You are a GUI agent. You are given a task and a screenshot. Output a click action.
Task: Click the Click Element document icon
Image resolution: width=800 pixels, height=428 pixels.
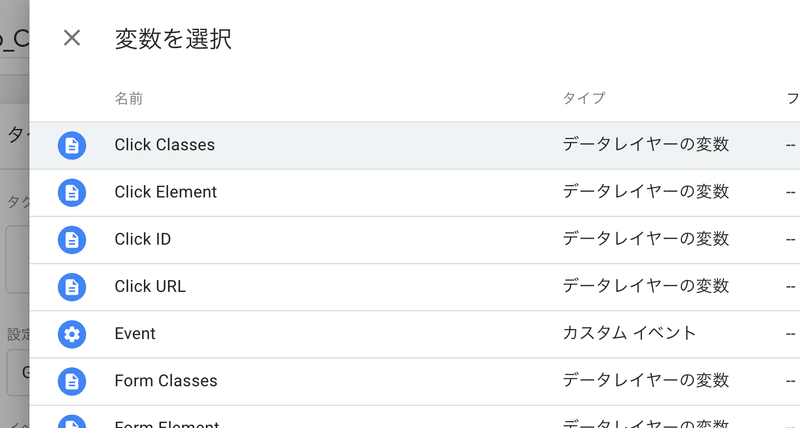[72, 193]
